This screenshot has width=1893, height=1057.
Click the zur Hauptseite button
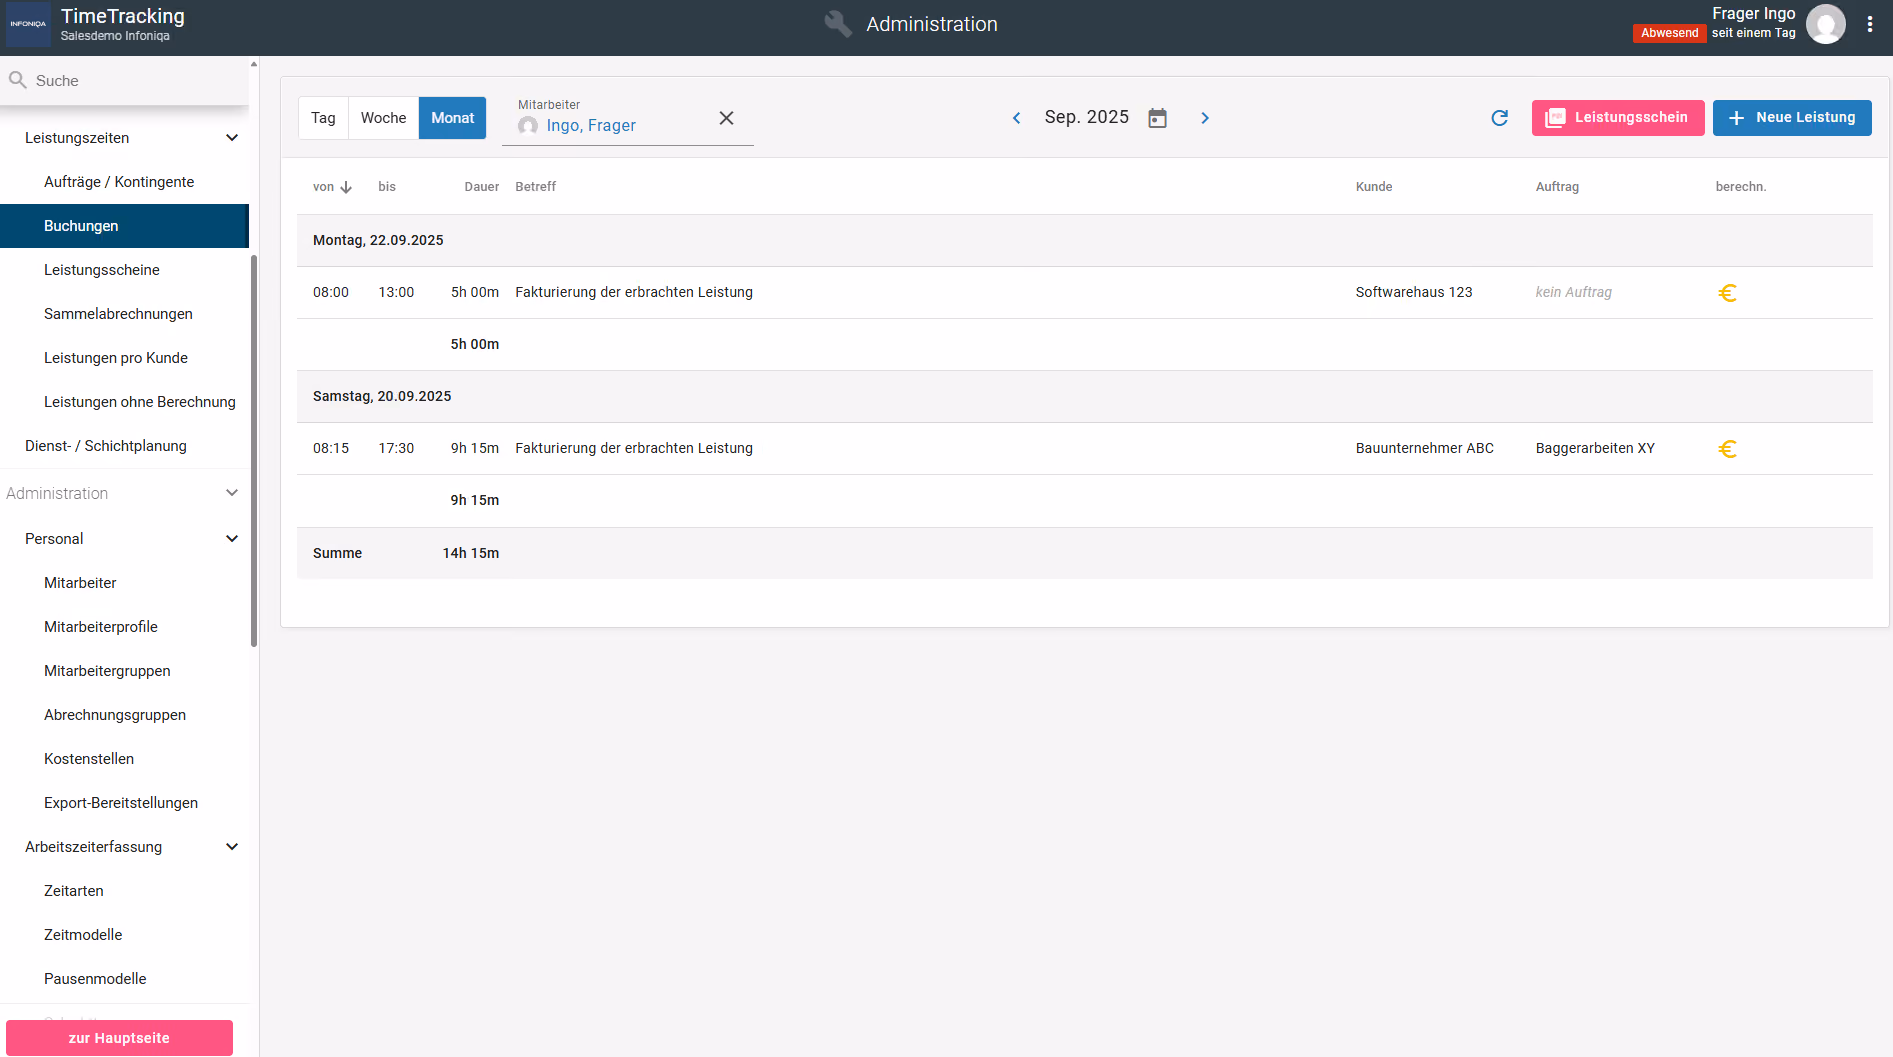(119, 1038)
